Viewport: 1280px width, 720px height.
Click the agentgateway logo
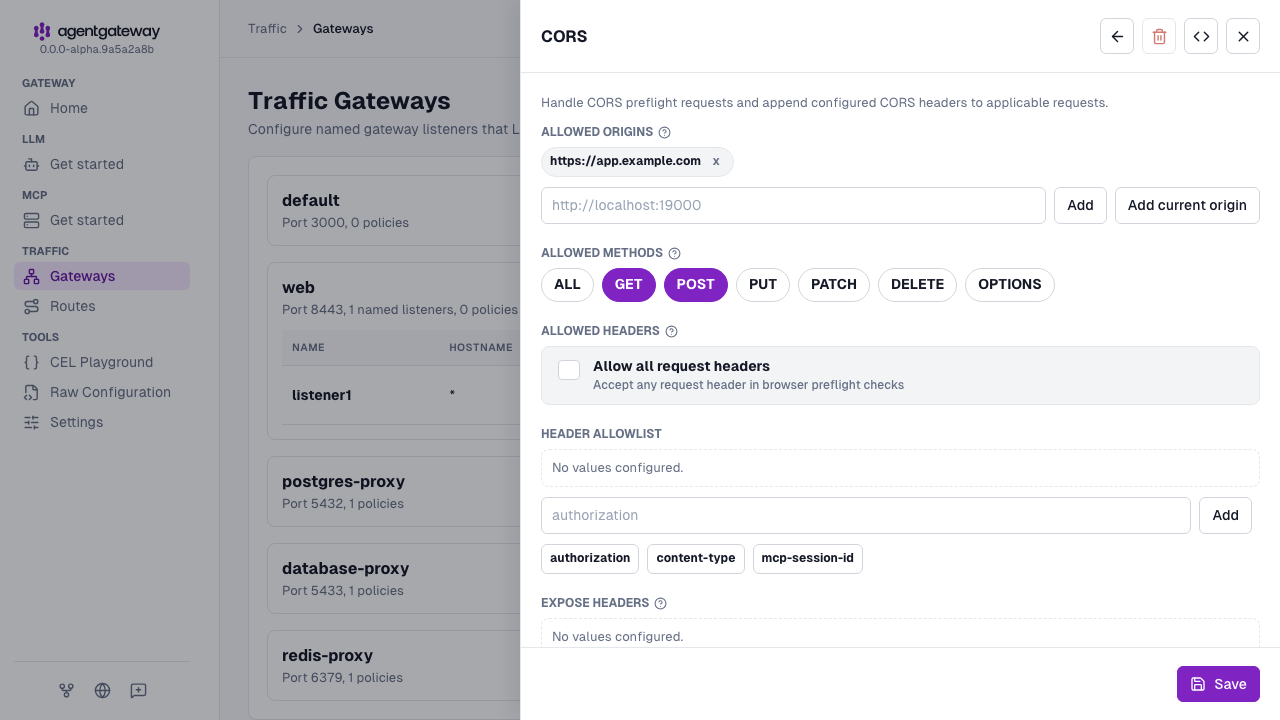pos(96,32)
